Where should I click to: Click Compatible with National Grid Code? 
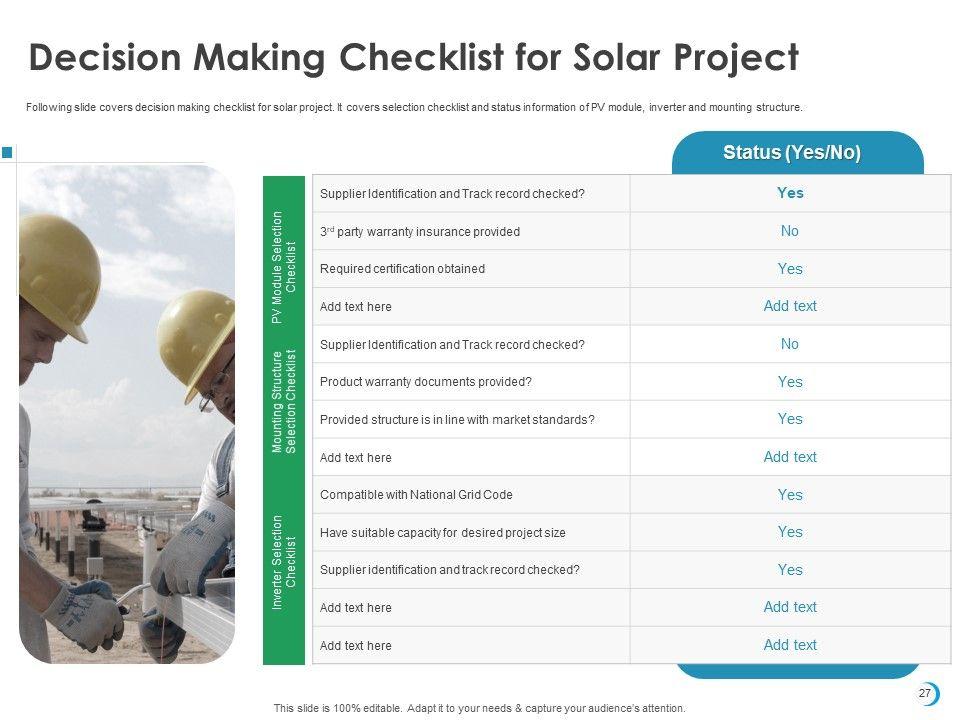pos(416,495)
